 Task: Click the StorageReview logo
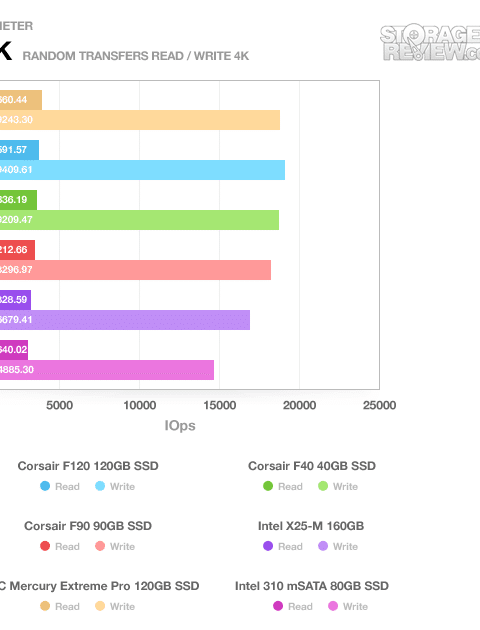pos(430,43)
